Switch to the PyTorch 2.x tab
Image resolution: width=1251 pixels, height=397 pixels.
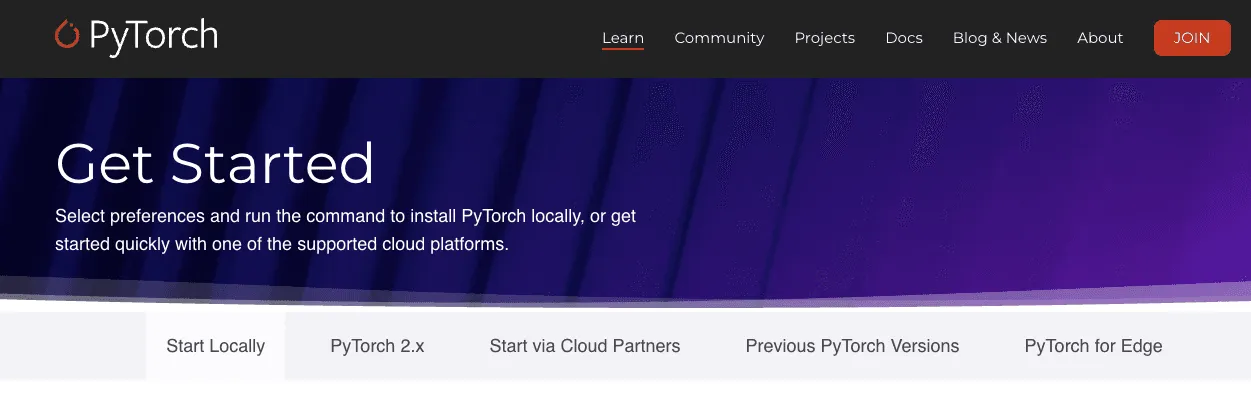pos(377,346)
